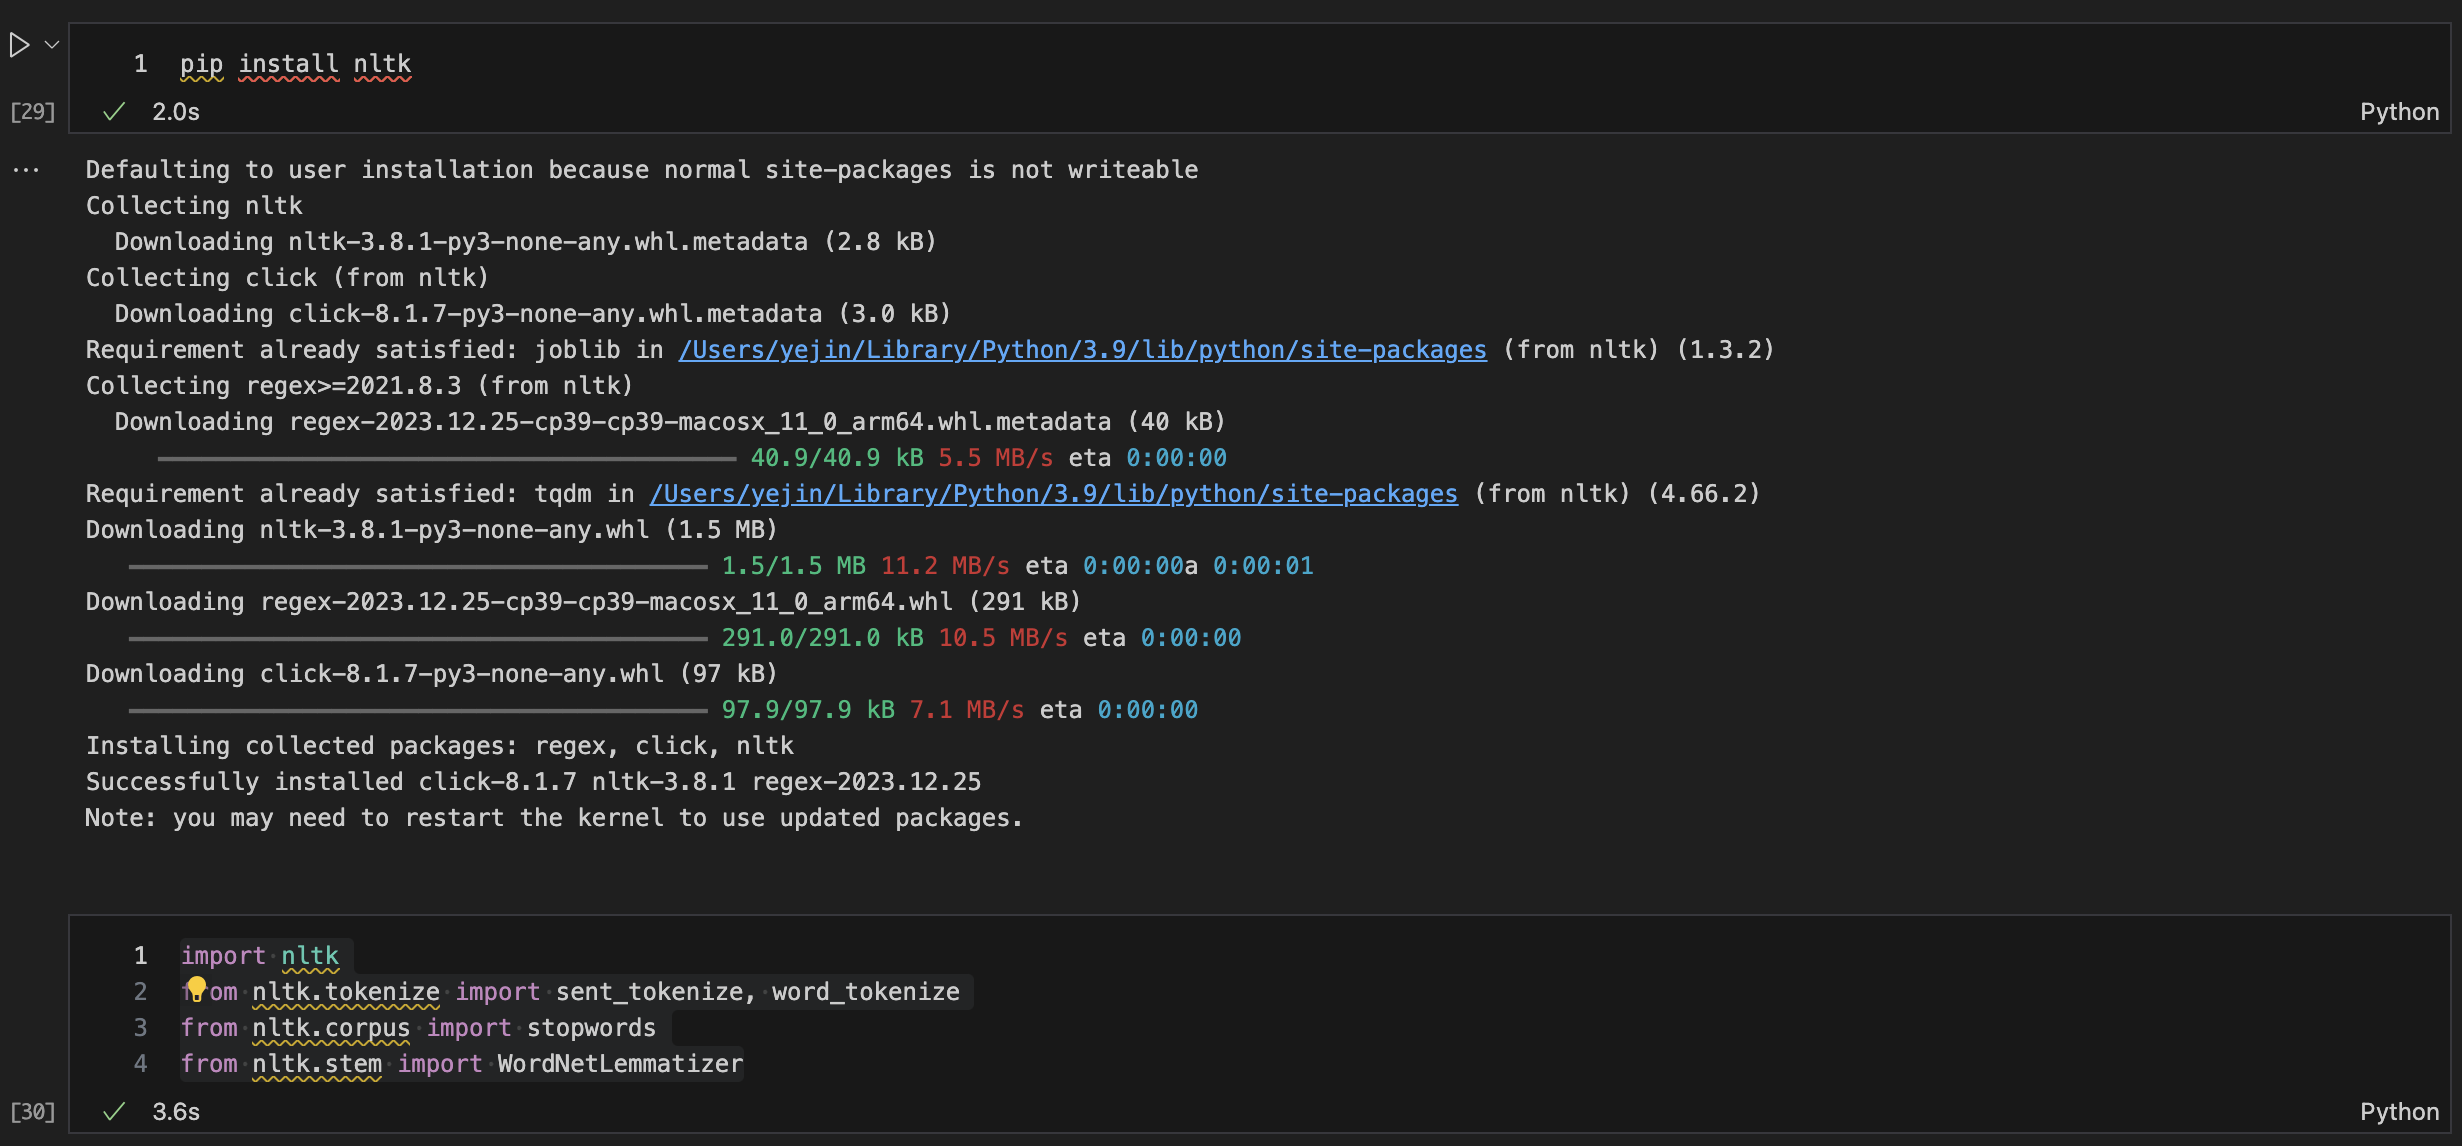Click 'Defaulting to user installation' output line
The height and width of the screenshot is (1146, 2462).
pyautogui.click(x=642, y=170)
